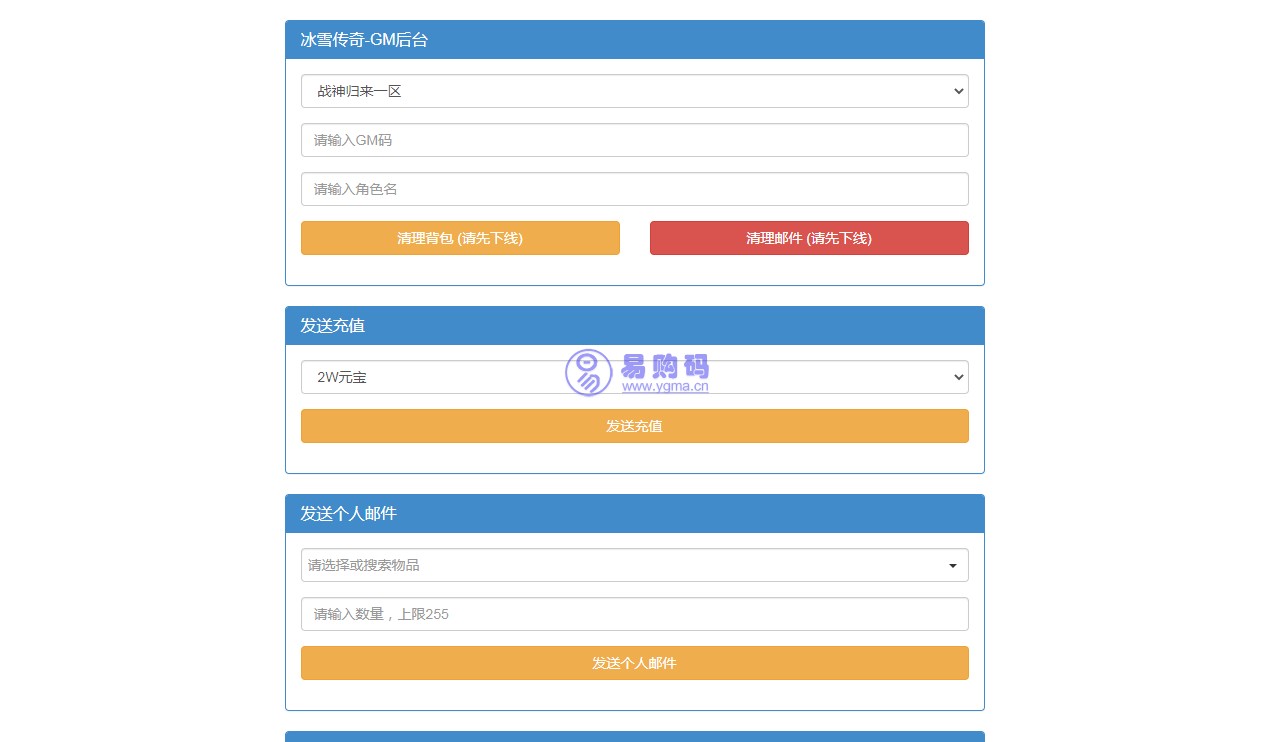Click the chevron on the 2W元宝 select
Image resolution: width=1269 pixels, height=742 pixels.
click(x=959, y=377)
